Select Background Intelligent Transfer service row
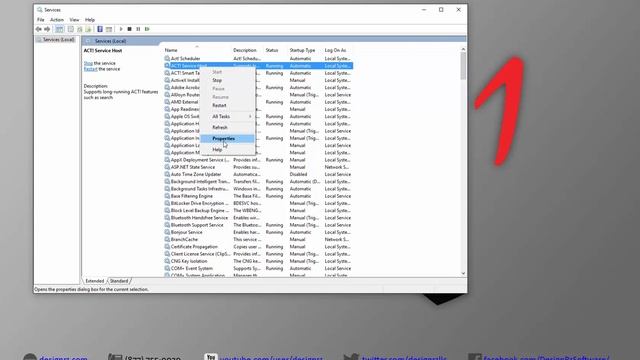The image size is (640, 360). point(258,182)
